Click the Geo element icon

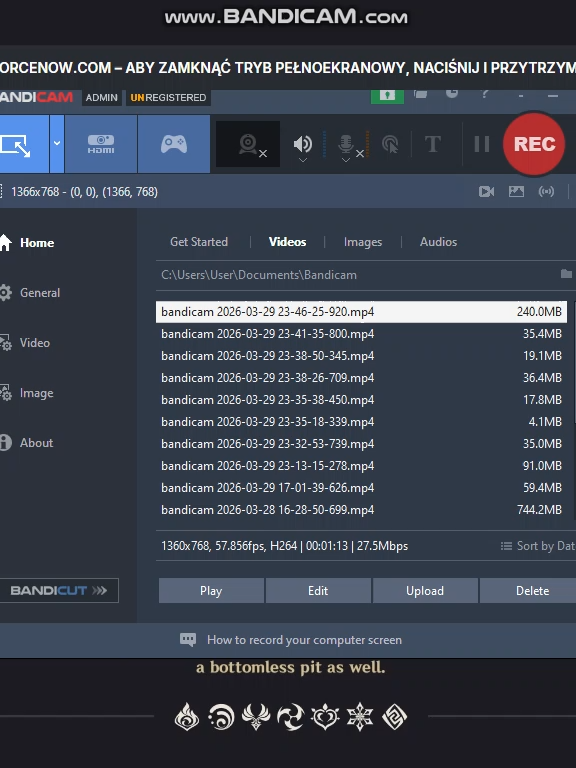394,718
